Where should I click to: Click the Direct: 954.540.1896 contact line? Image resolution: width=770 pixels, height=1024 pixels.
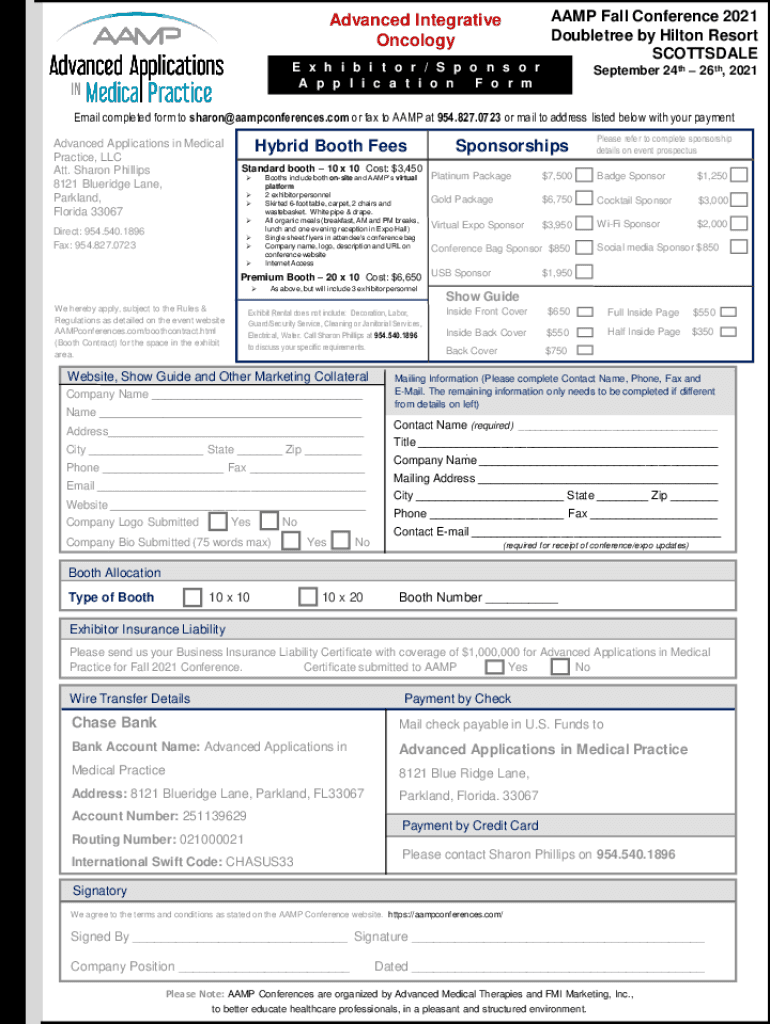99,231
